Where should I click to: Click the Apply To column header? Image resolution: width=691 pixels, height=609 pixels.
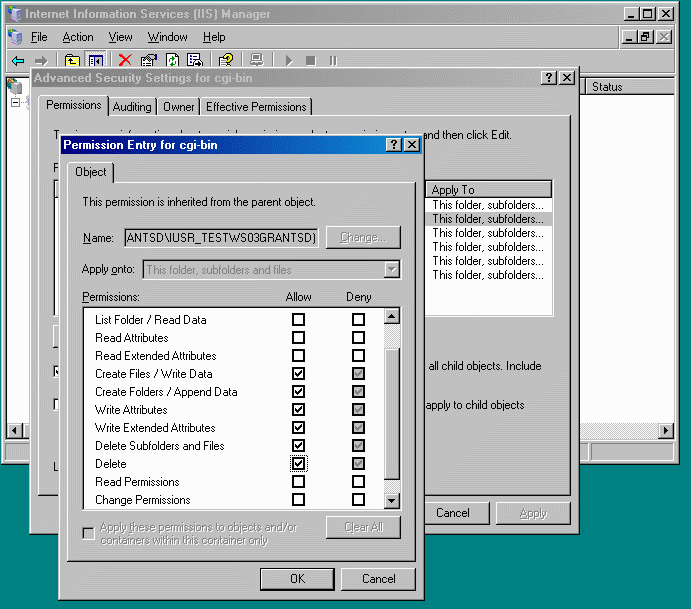pos(488,189)
